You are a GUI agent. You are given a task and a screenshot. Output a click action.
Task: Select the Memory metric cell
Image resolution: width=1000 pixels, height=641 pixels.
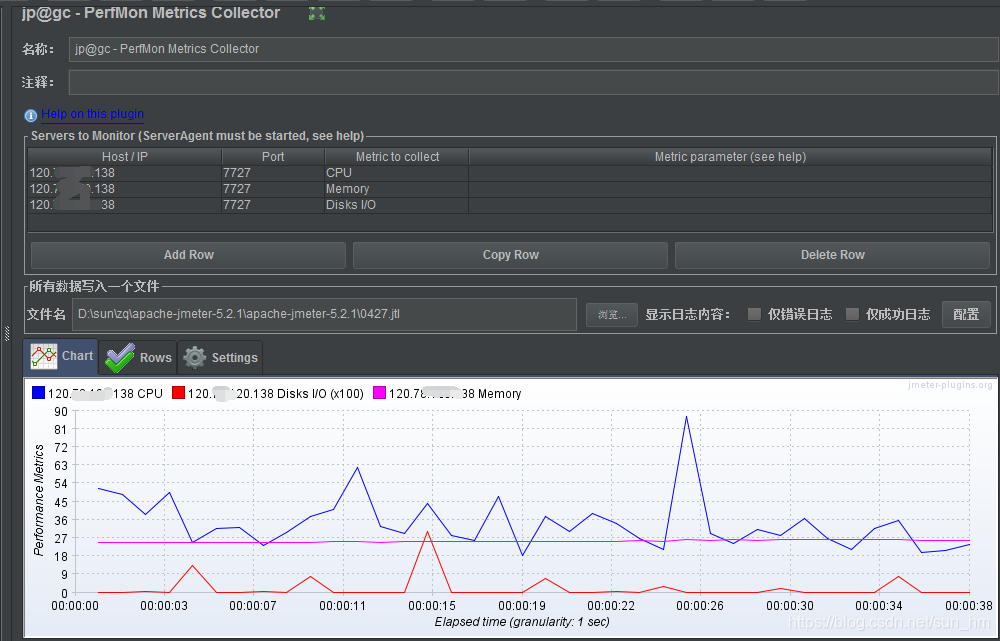tap(397, 189)
